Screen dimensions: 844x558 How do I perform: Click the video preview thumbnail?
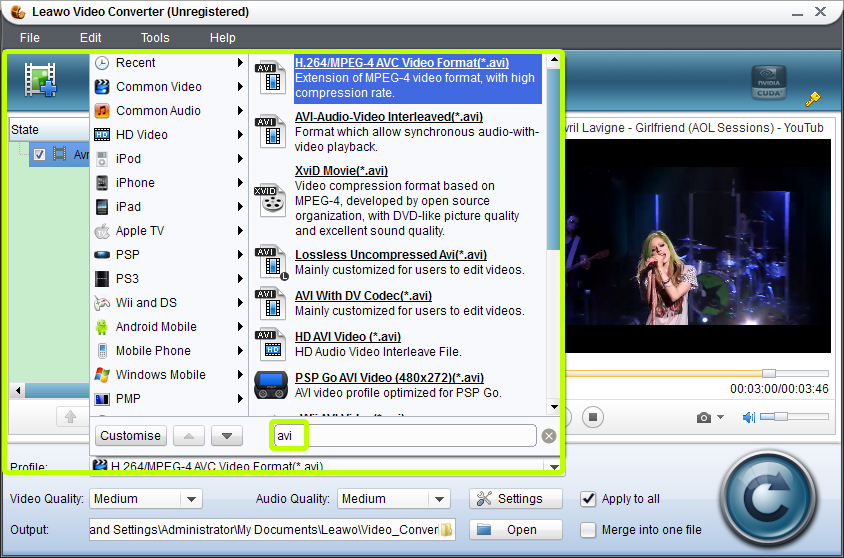(698, 246)
